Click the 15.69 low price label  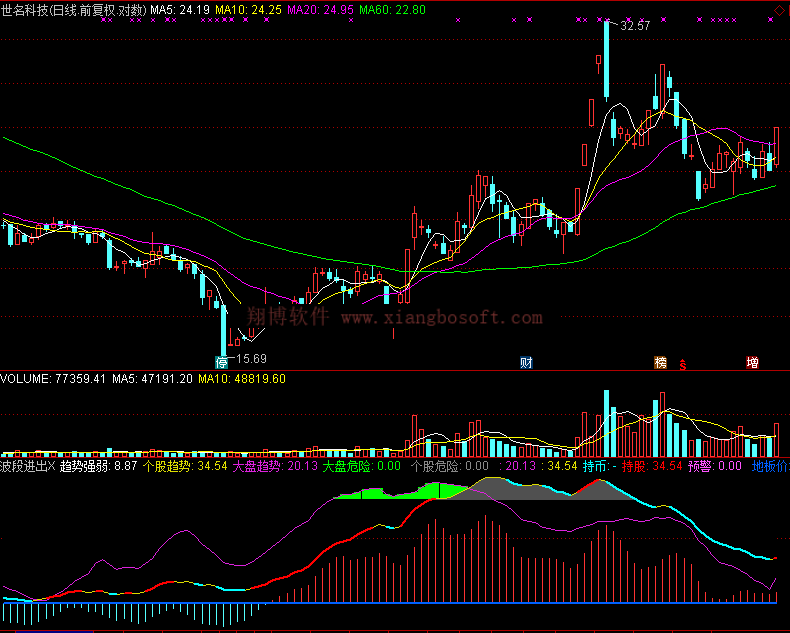pyautogui.click(x=251, y=359)
